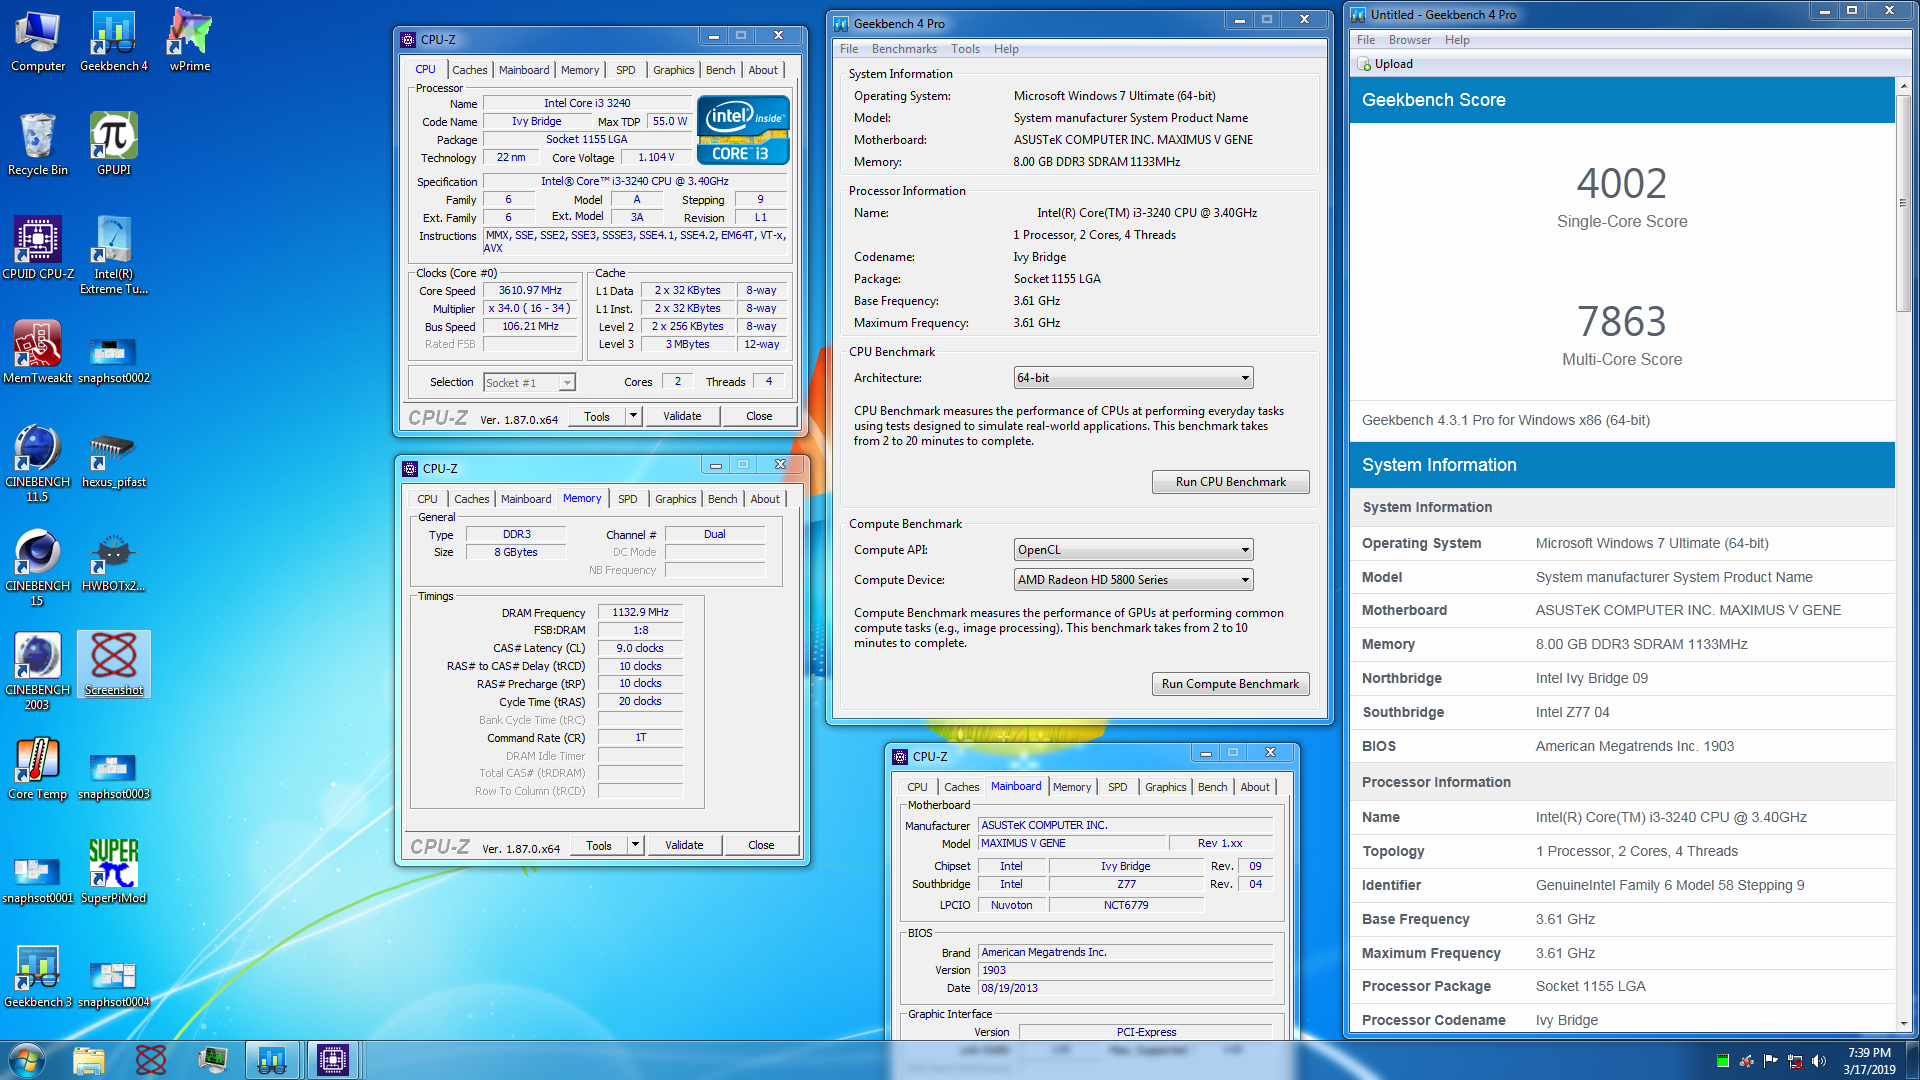
Task: Open Tools menu in Geekbench 4 Pro
Action: [x=965, y=49]
